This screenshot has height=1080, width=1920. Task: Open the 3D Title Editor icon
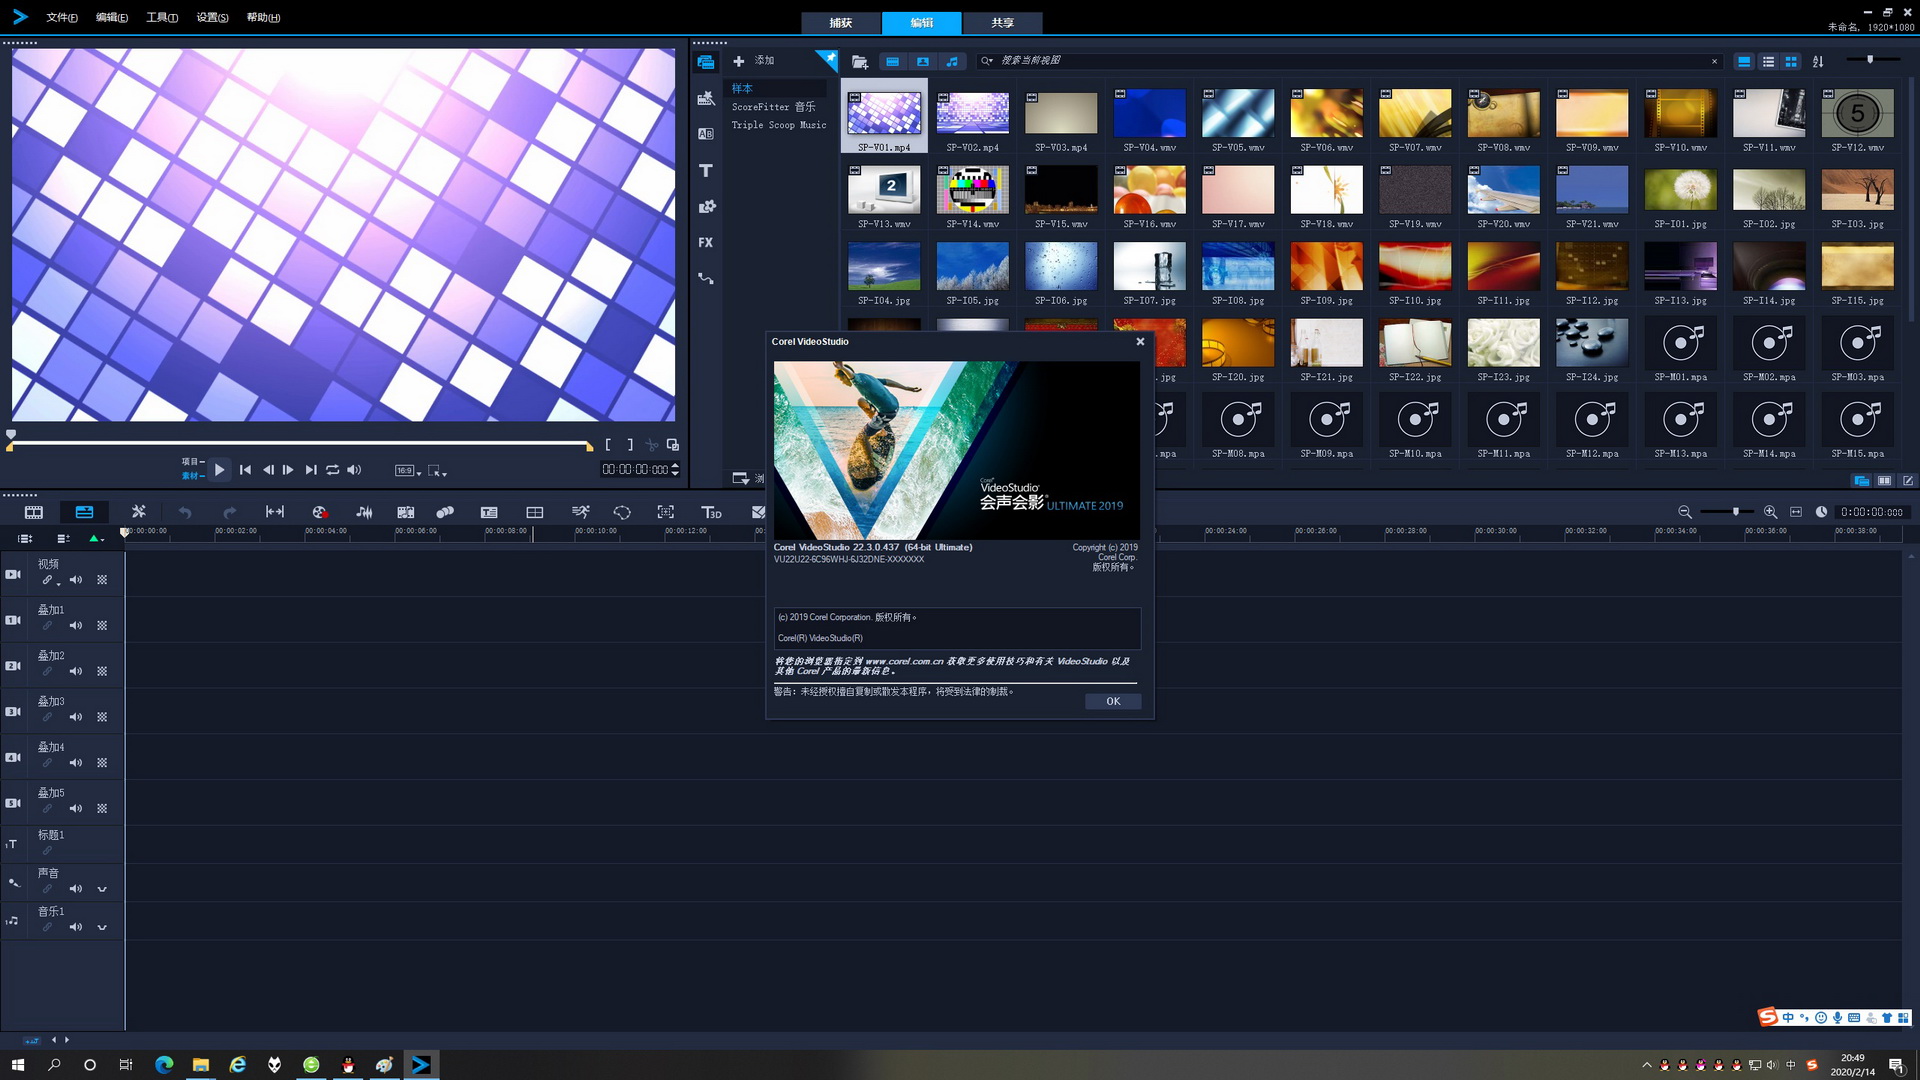[711, 512]
